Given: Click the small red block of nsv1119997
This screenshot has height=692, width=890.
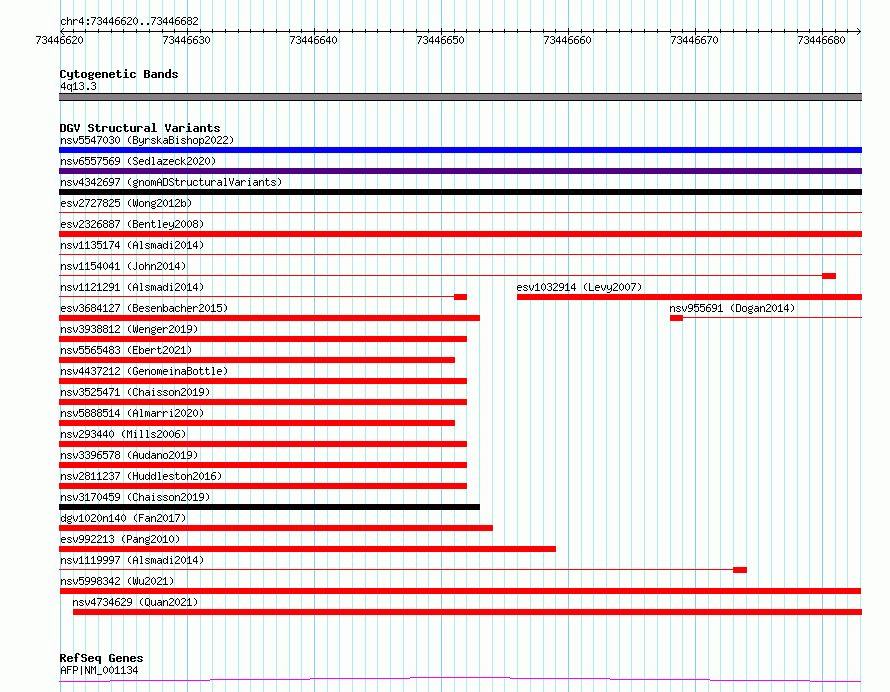Looking at the screenshot, I should tap(740, 570).
